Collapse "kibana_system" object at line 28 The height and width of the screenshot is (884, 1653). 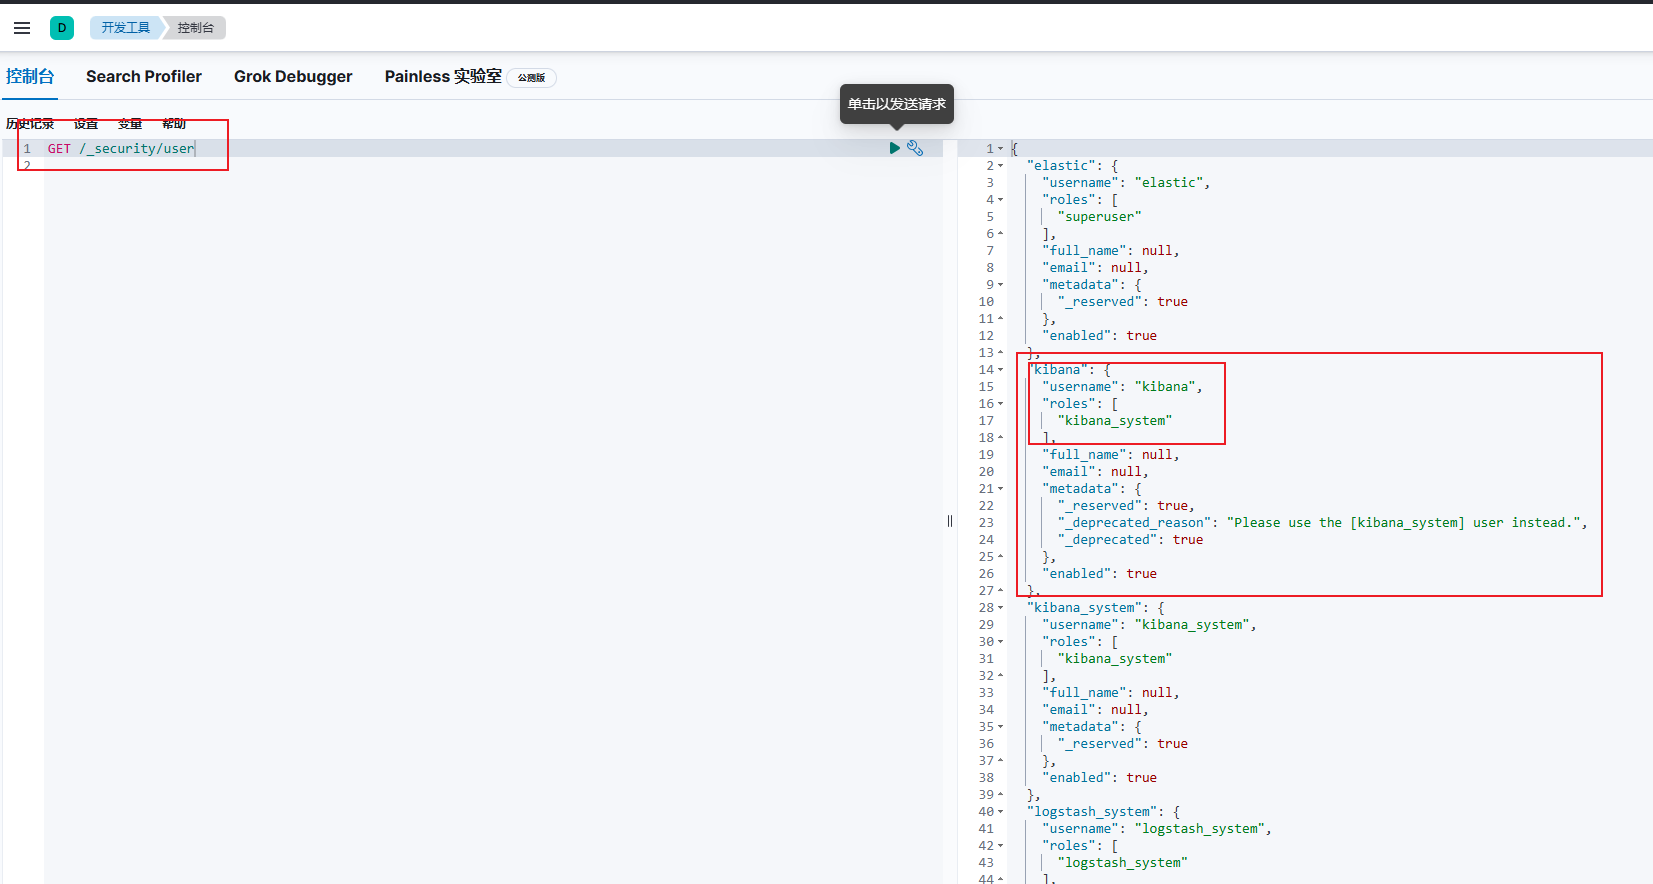tap(1001, 608)
